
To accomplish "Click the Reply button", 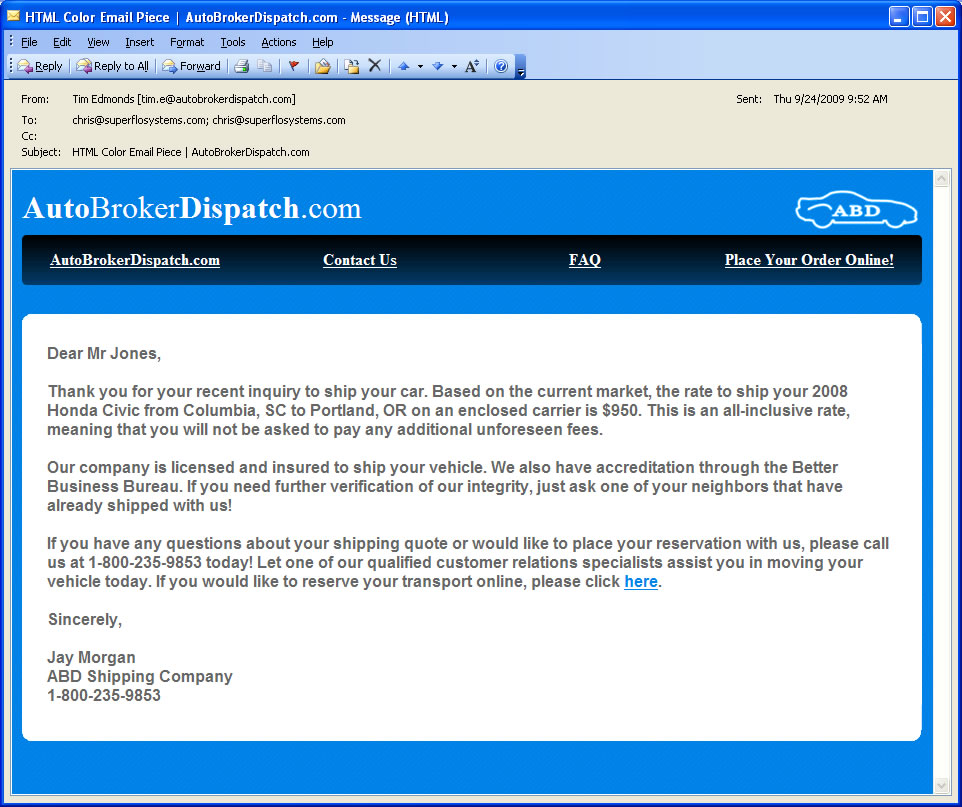I will (x=40, y=66).
